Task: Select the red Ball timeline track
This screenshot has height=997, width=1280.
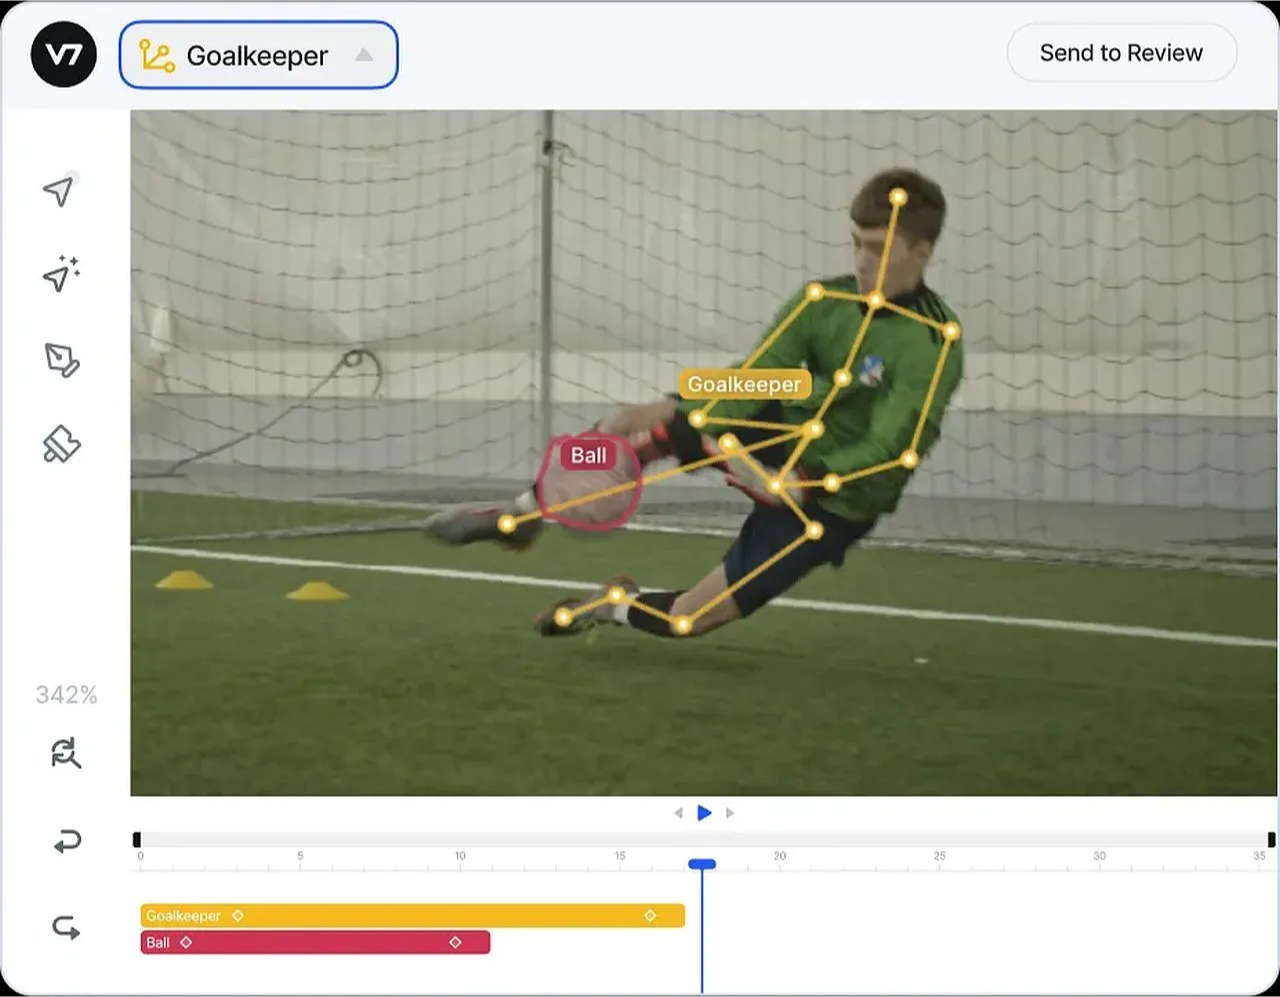Action: [315, 942]
